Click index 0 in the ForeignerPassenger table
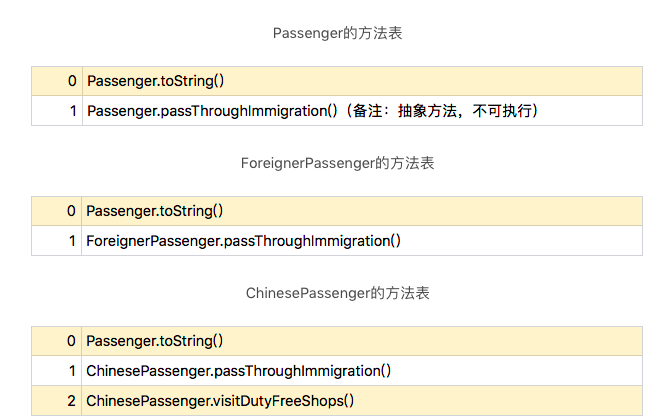 (71, 210)
